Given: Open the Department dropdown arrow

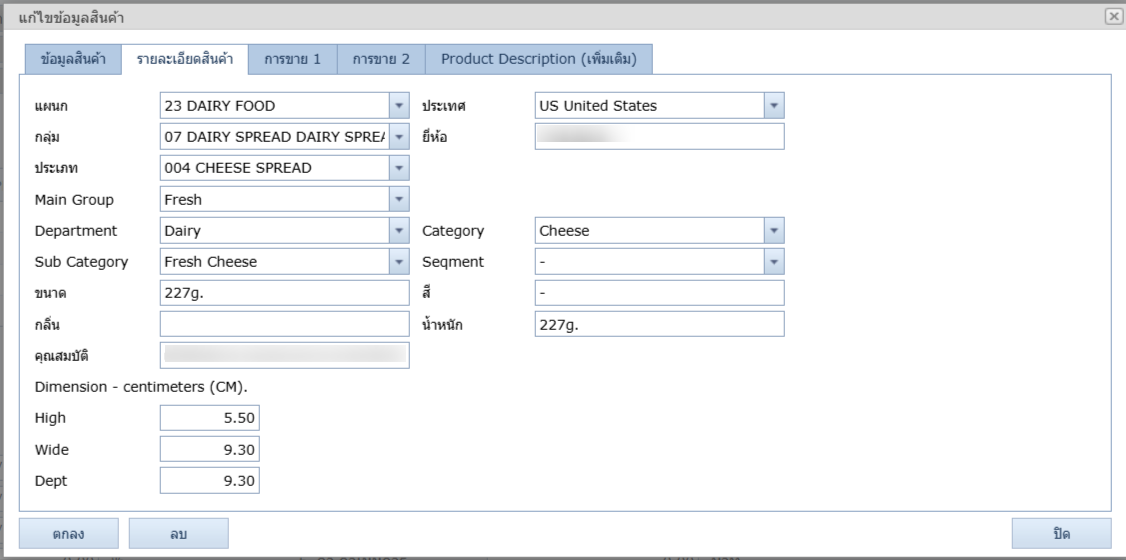Looking at the screenshot, I should (x=399, y=231).
